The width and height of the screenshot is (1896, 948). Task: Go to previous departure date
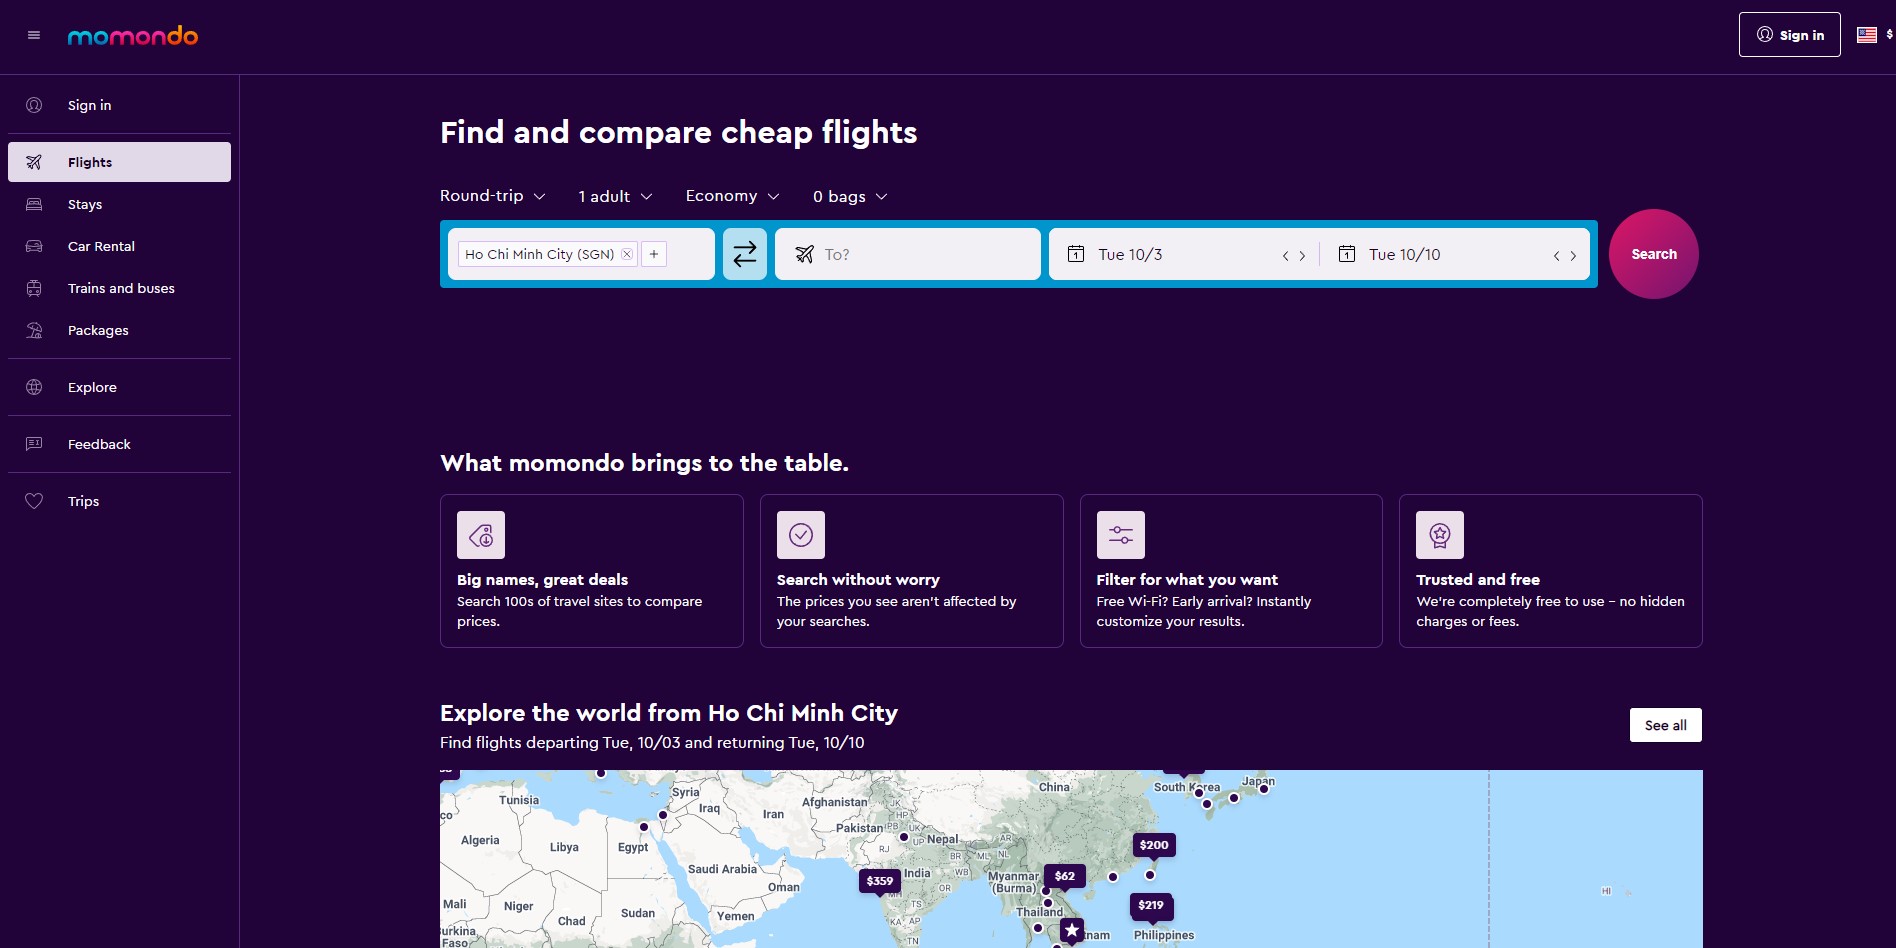[x=1285, y=256]
